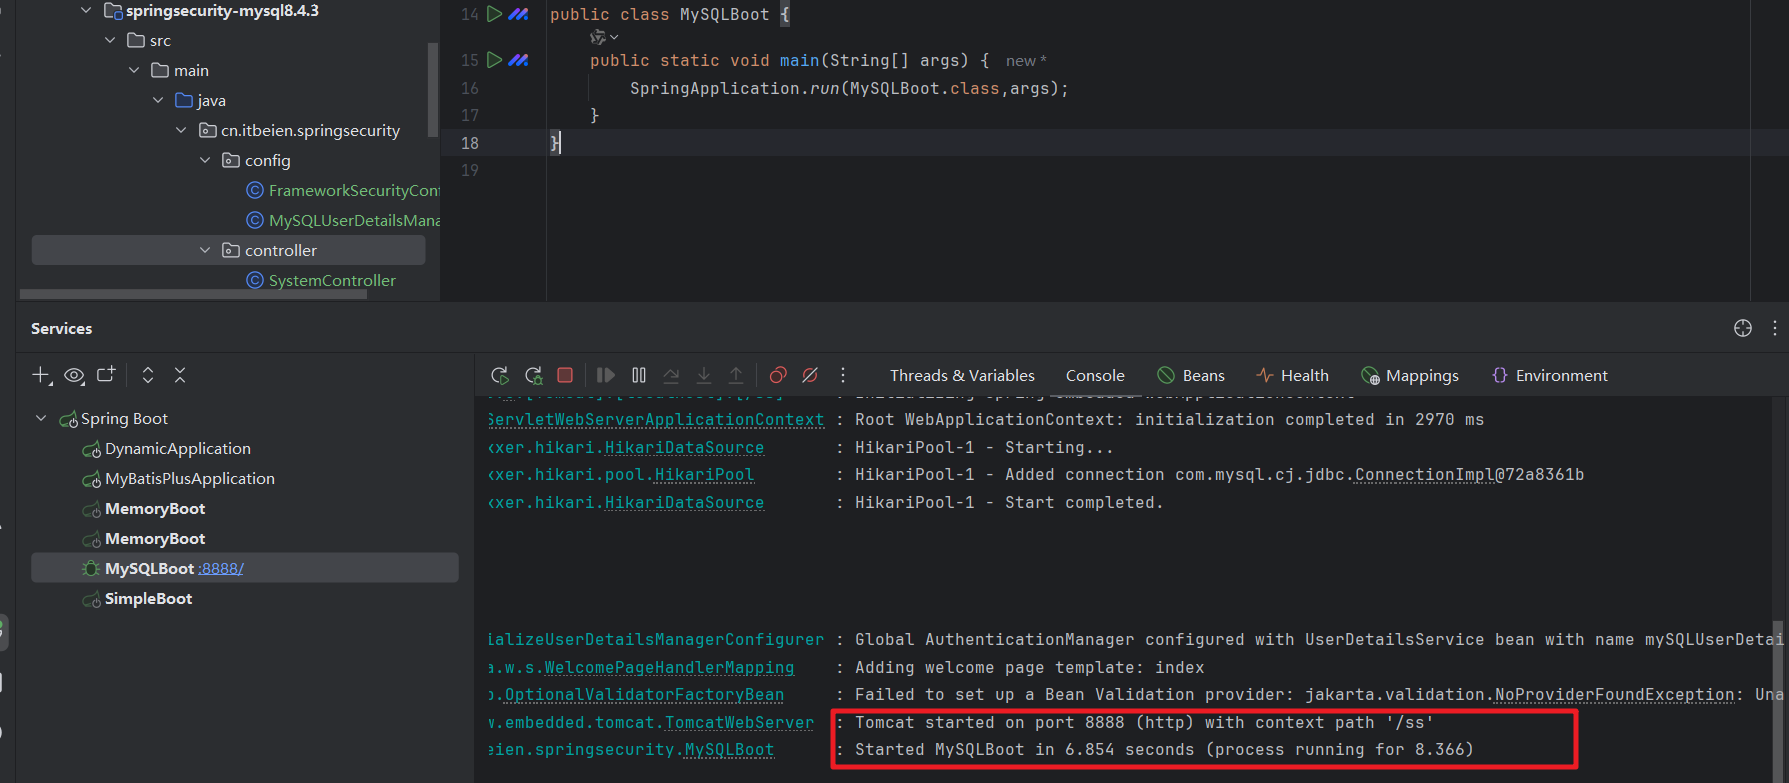Open service in new tab icon
The width and height of the screenshot is (1789, 783).
click(106, 375)
